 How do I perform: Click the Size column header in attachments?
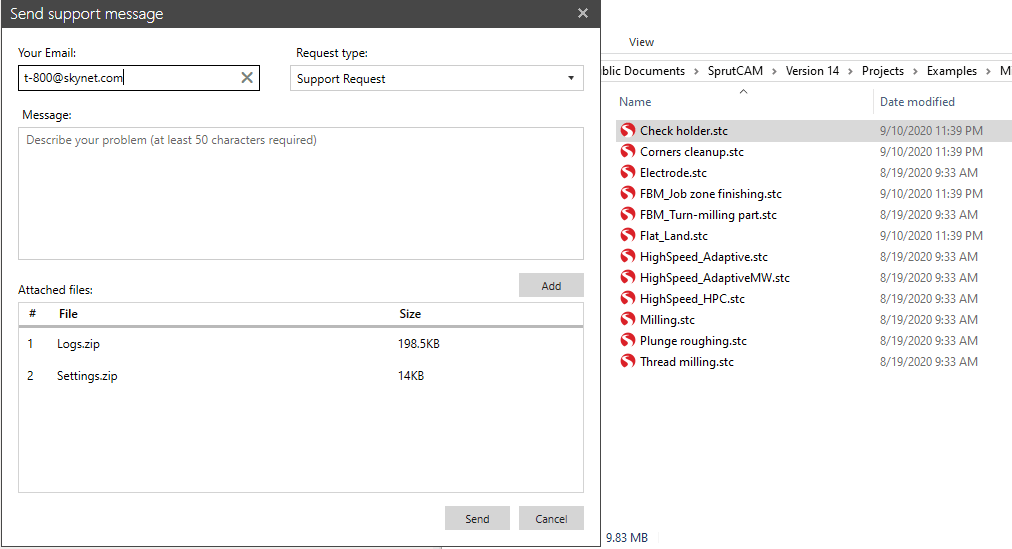(410, 314)
